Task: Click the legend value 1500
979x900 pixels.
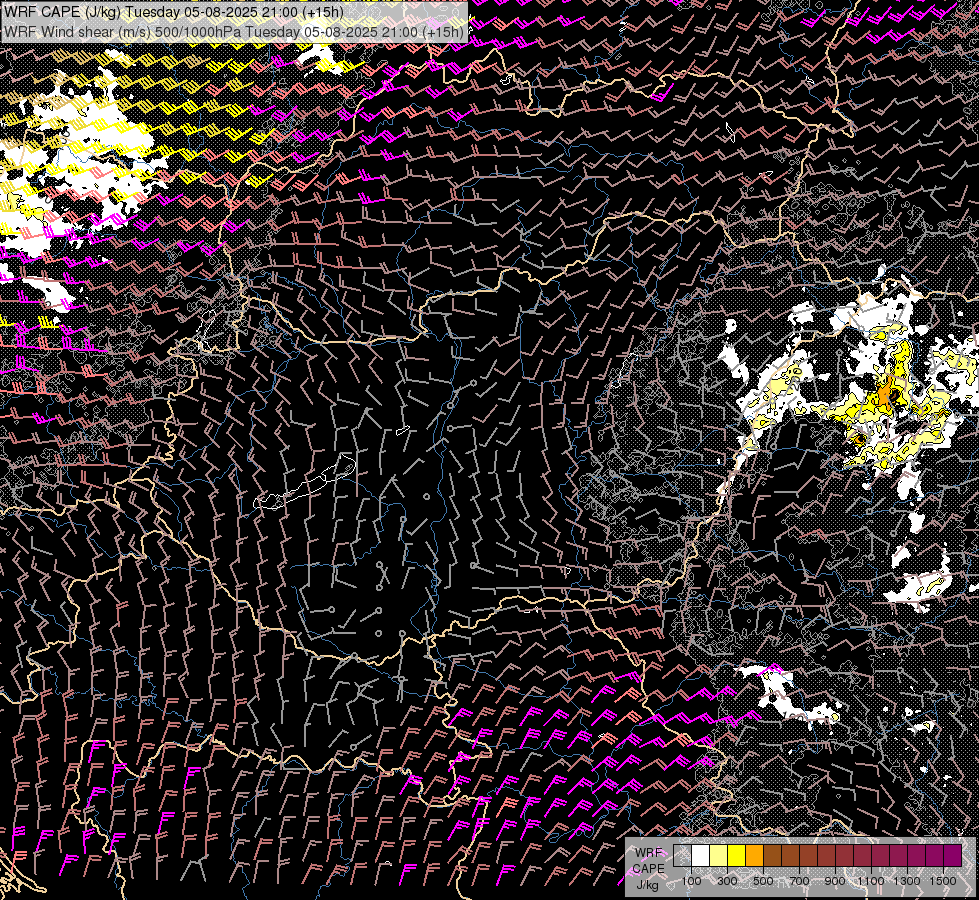Action: tap(943, 881)
